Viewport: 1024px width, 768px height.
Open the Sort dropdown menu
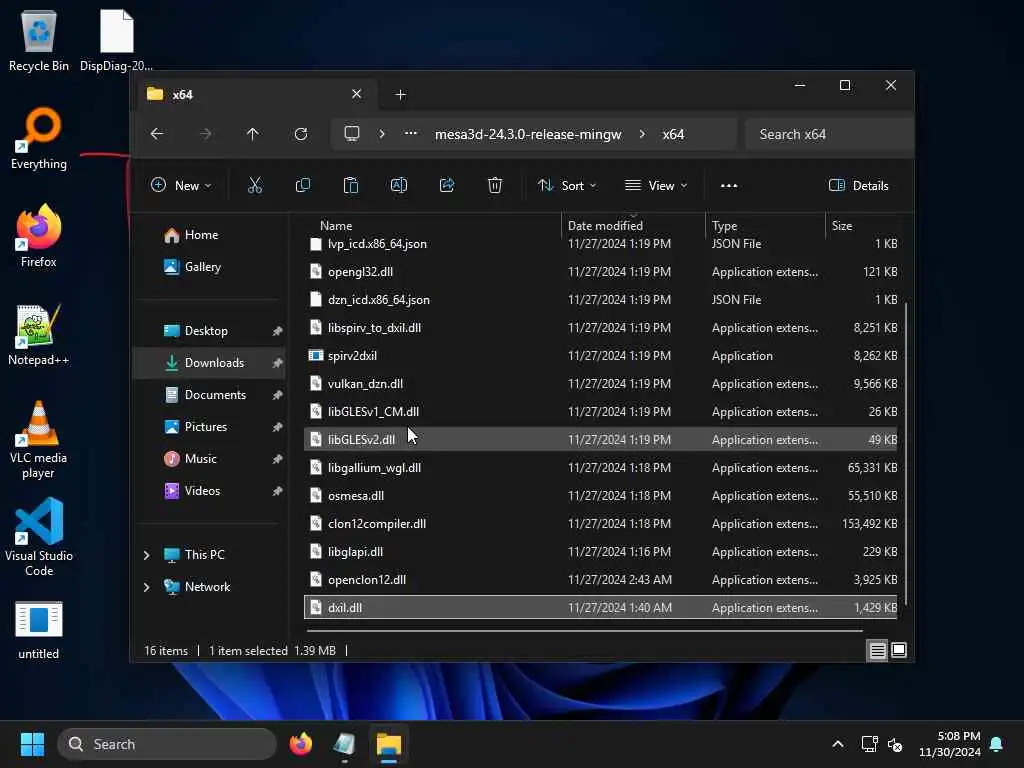click(x=567, y=185)
